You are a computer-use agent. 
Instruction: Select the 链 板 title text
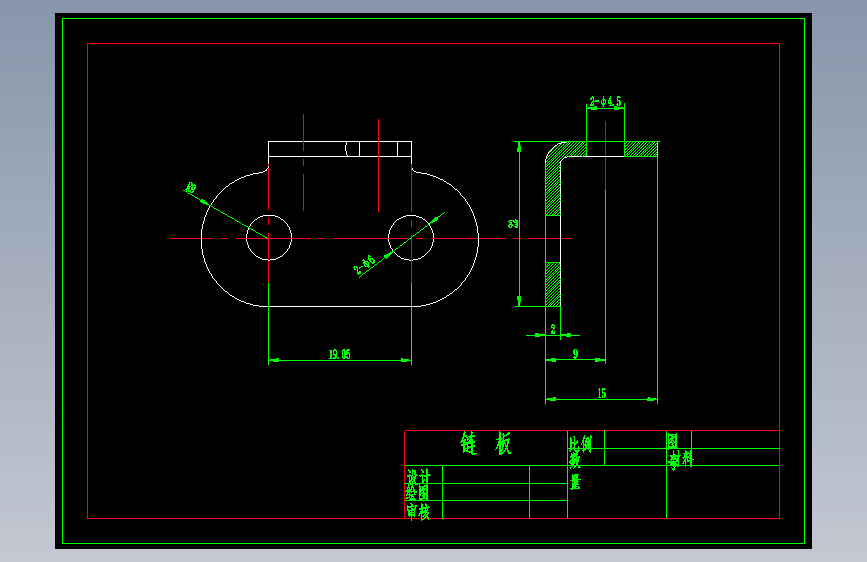(486, 444)
